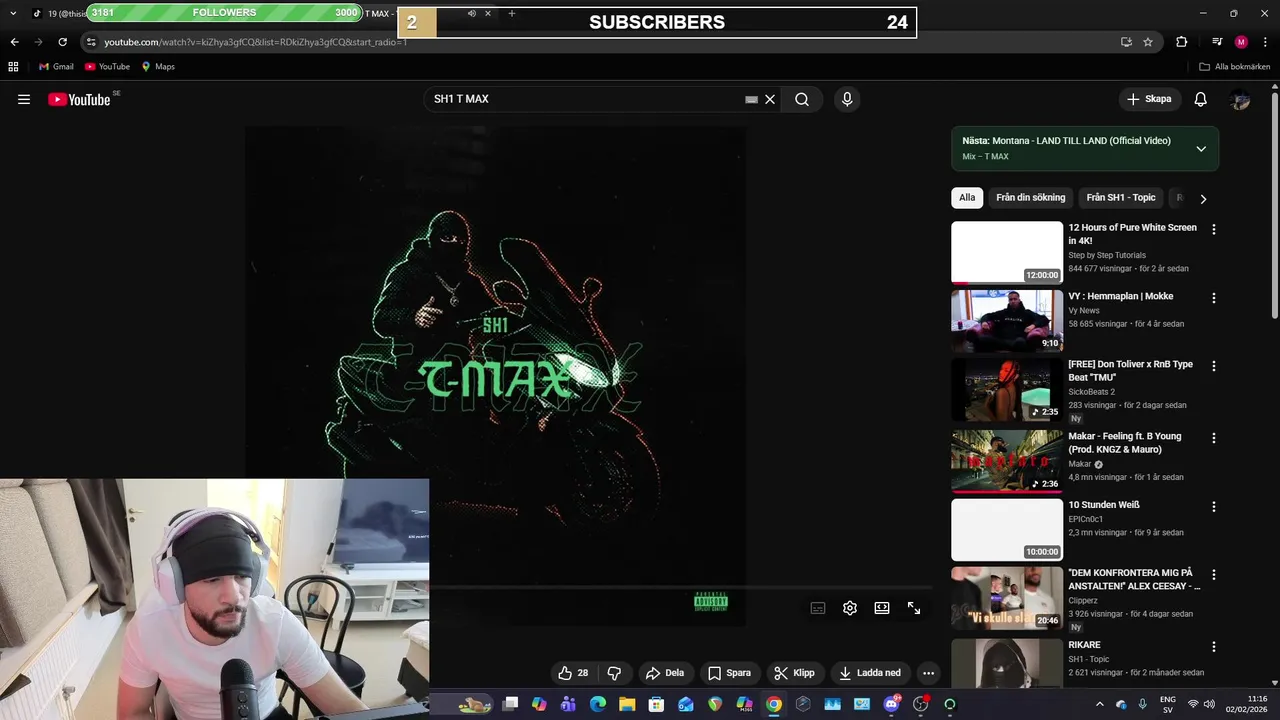This screenshot has width=1280, height=720.
Task: Run search with the magnifier button
Action: coord(802,99)
